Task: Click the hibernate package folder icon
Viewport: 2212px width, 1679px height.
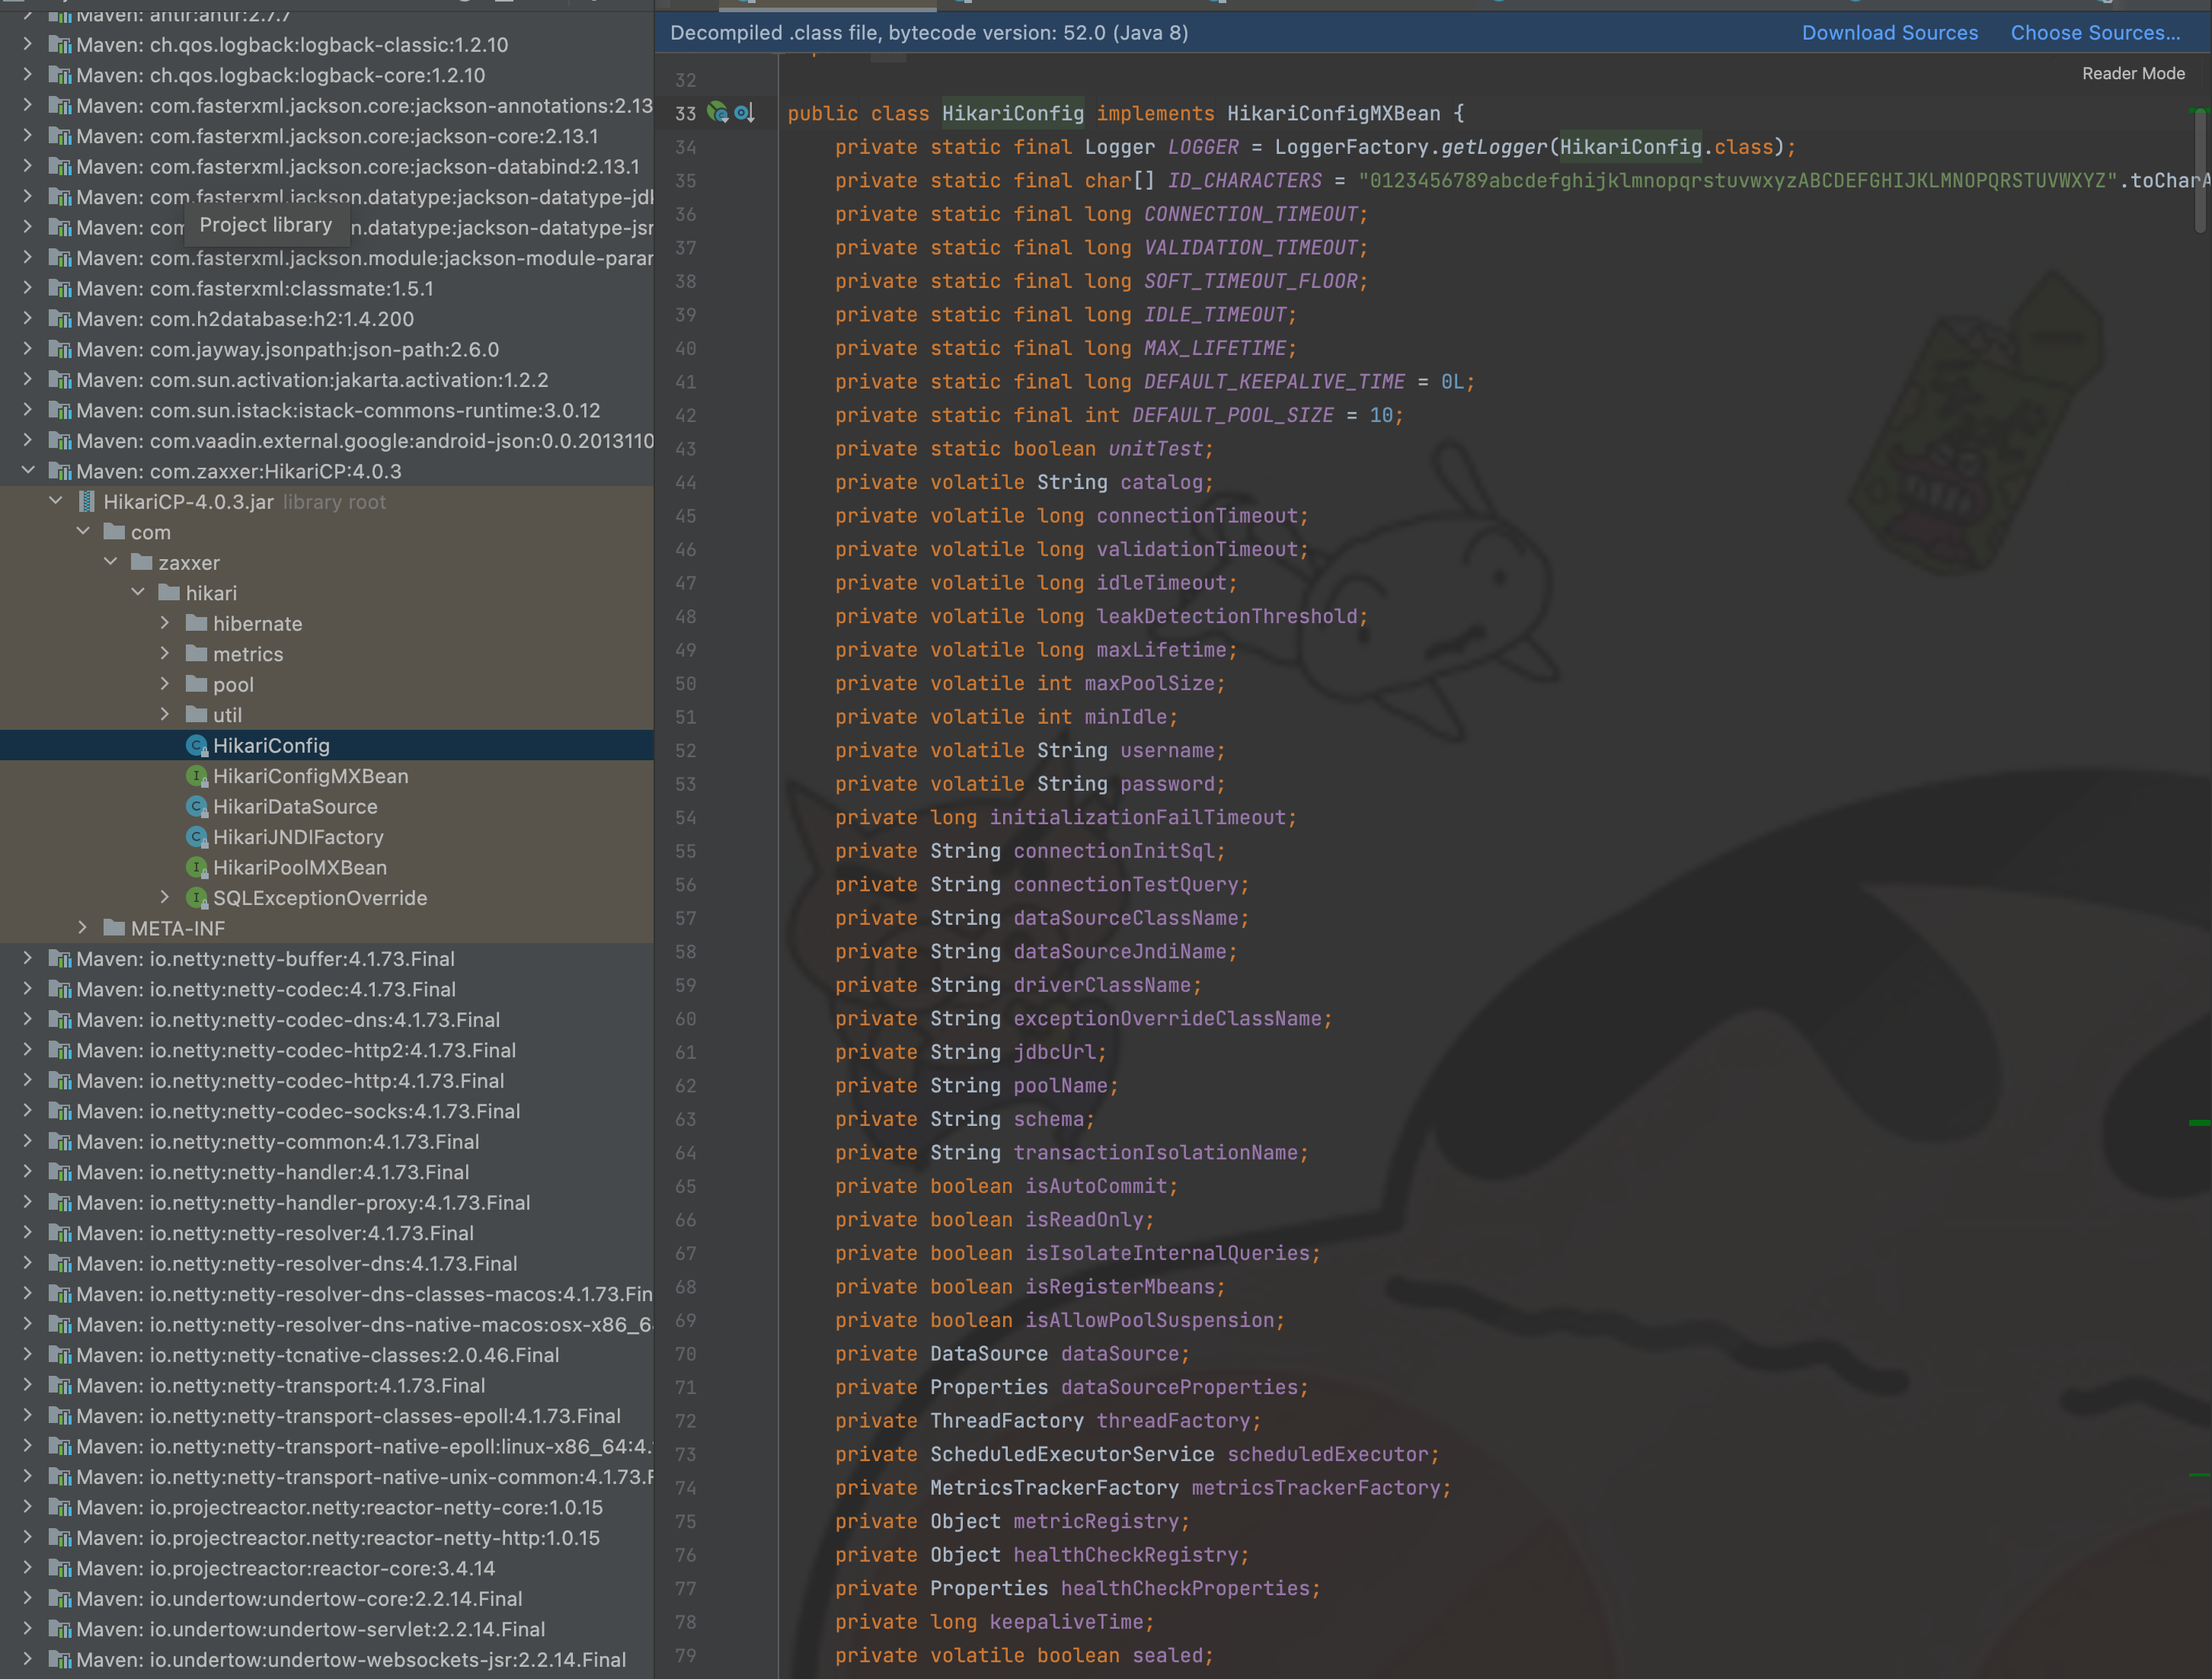Action: tap(197, 624)
